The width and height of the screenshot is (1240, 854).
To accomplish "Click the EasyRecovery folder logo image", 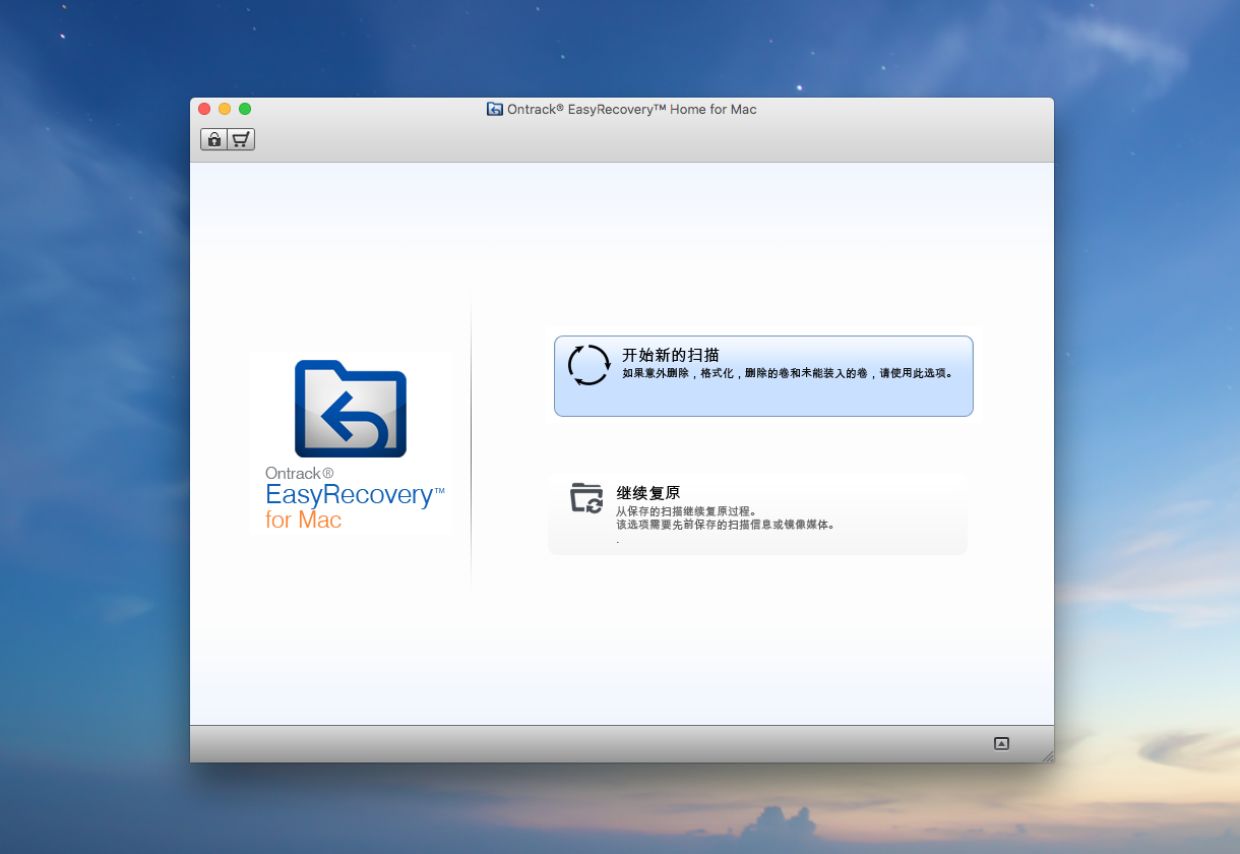I will [x=350, y=409].
